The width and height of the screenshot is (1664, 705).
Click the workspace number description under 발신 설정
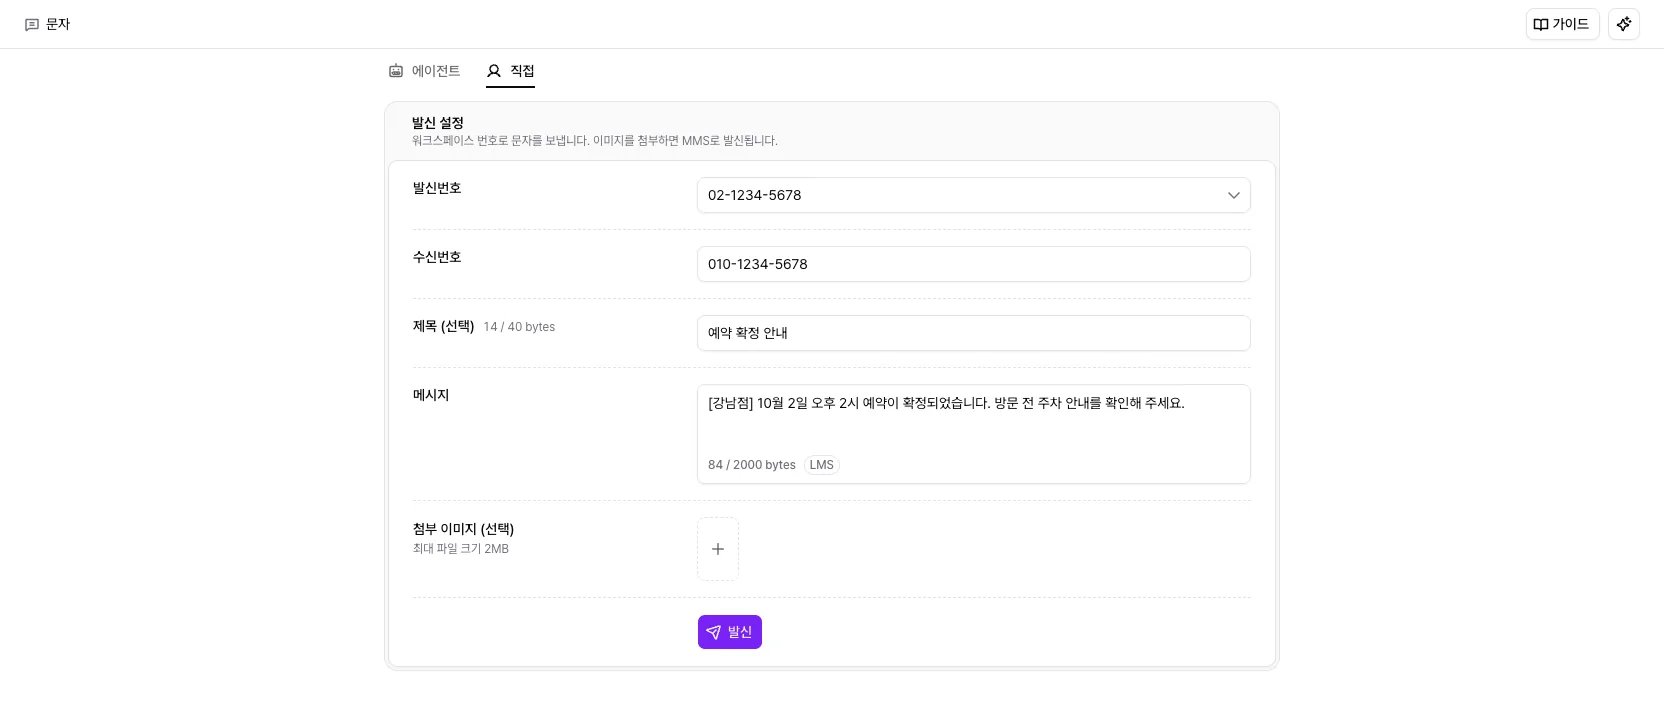tap(595, 141)
